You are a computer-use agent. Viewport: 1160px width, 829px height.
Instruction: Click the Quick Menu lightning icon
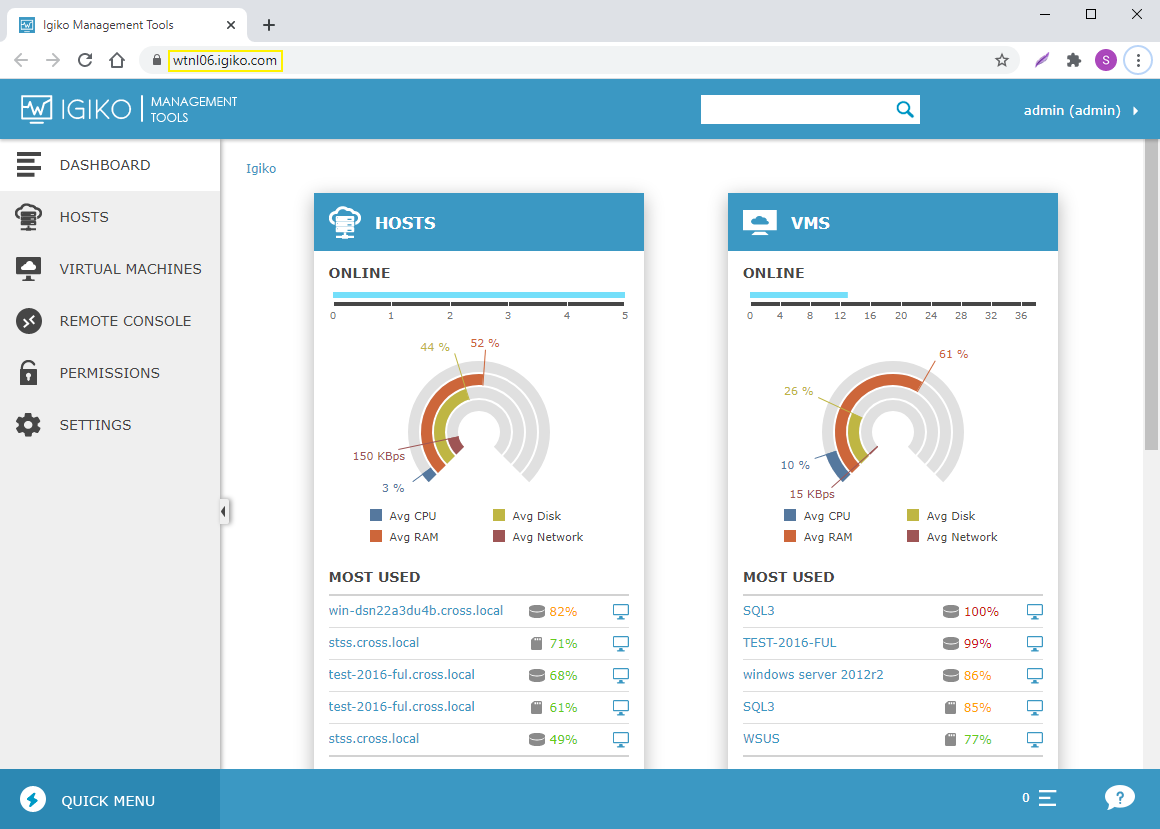[x=33, y=799]
